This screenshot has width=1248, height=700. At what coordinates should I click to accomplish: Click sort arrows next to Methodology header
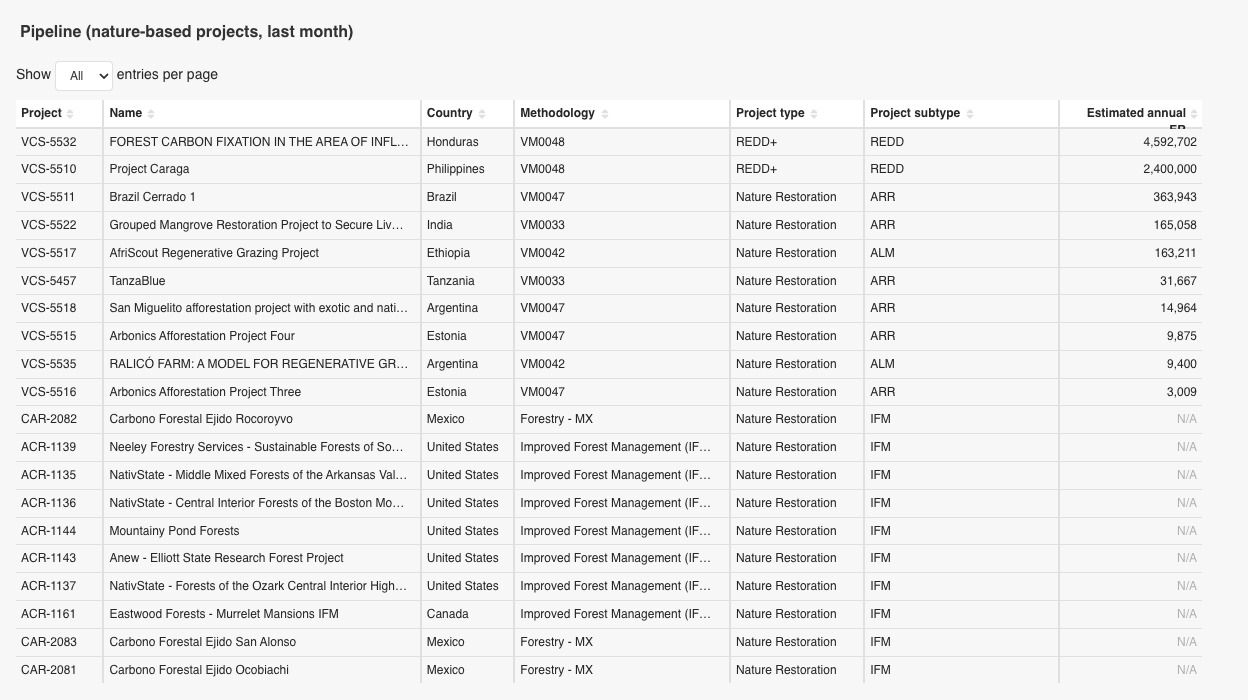(605, 114)
